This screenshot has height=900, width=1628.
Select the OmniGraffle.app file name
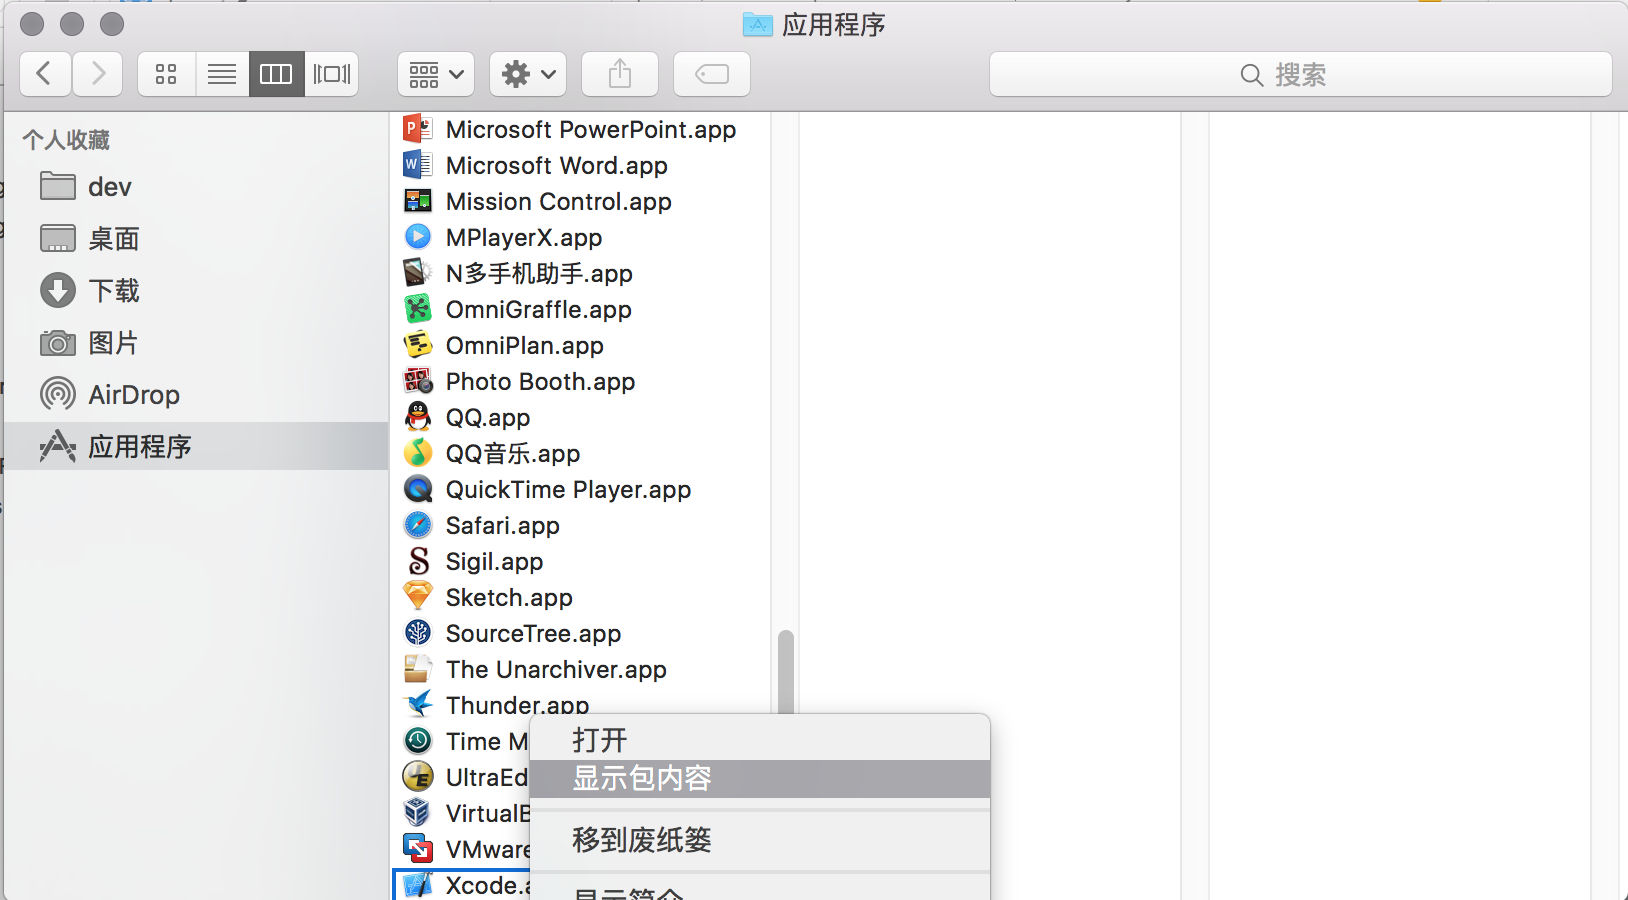[x=539, y=309]
